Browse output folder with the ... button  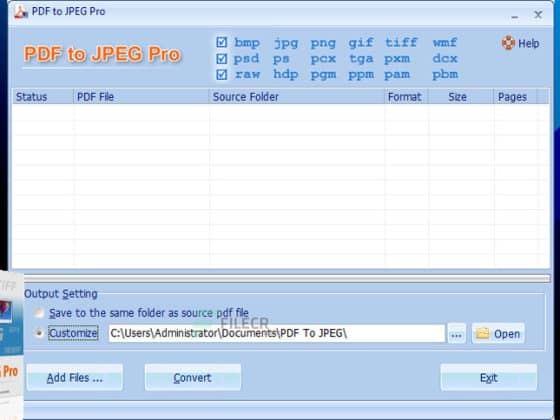click(x=456, y=334)
